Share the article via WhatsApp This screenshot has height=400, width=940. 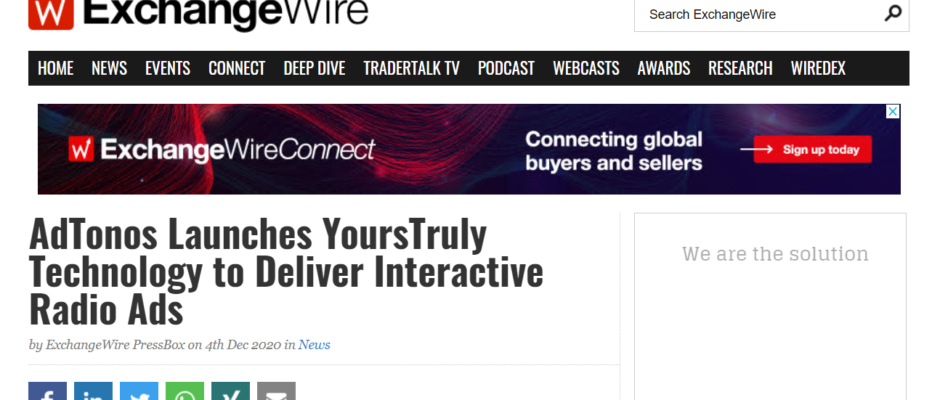(x=185, y=392)
